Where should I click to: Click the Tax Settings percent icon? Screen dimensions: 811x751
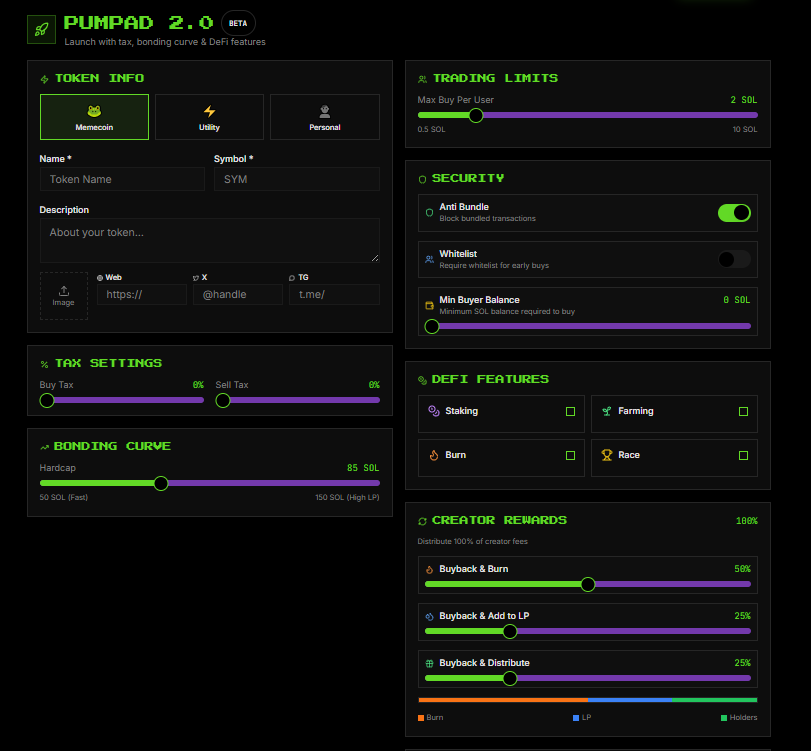(44, 364)
